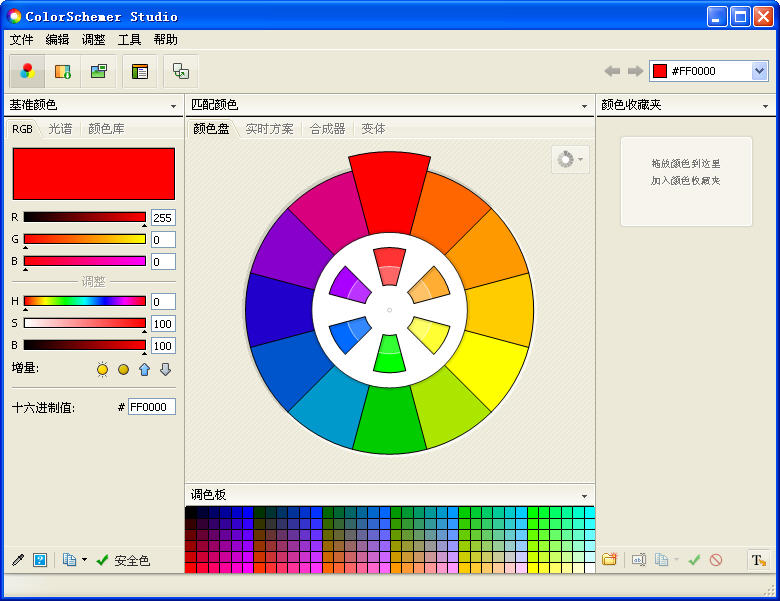The height and width of the screenshot is (601, 780).
Task: Click the rename color icon in favorites toolbar
Action: 639,560
